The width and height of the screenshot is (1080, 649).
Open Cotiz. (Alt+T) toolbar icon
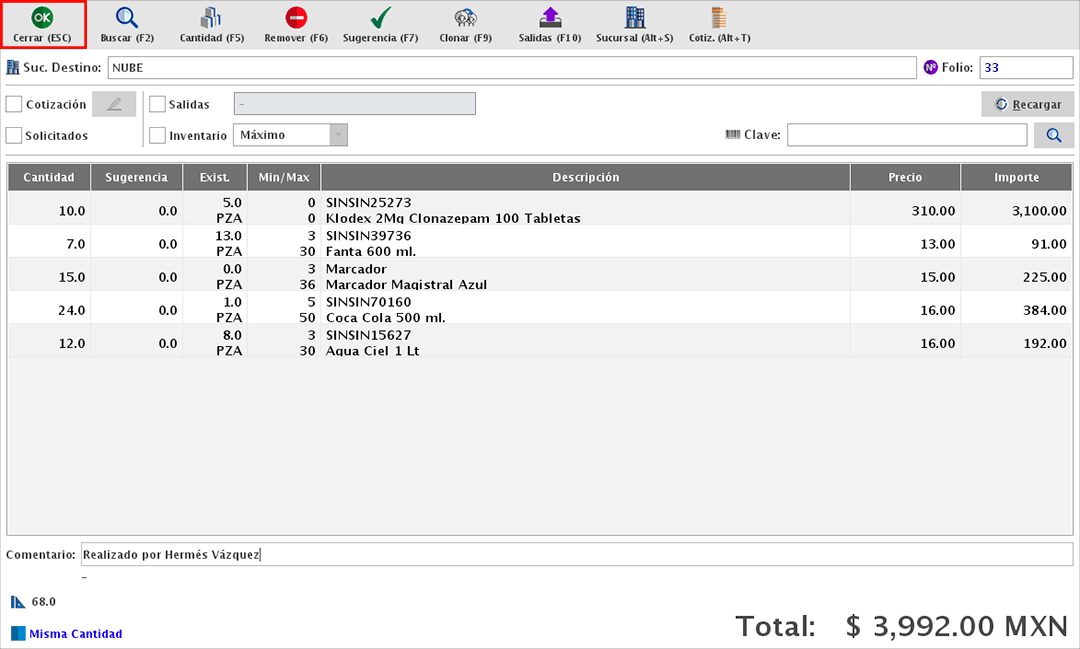tap(718, 18)
